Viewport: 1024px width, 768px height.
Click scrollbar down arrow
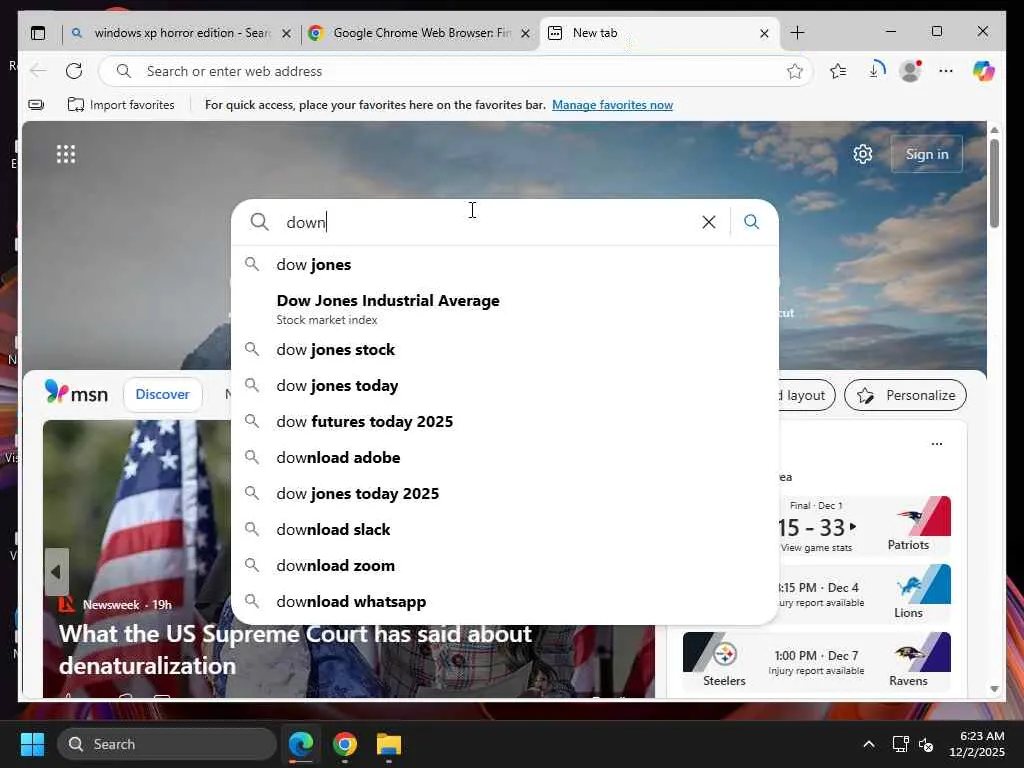(994, 689)
